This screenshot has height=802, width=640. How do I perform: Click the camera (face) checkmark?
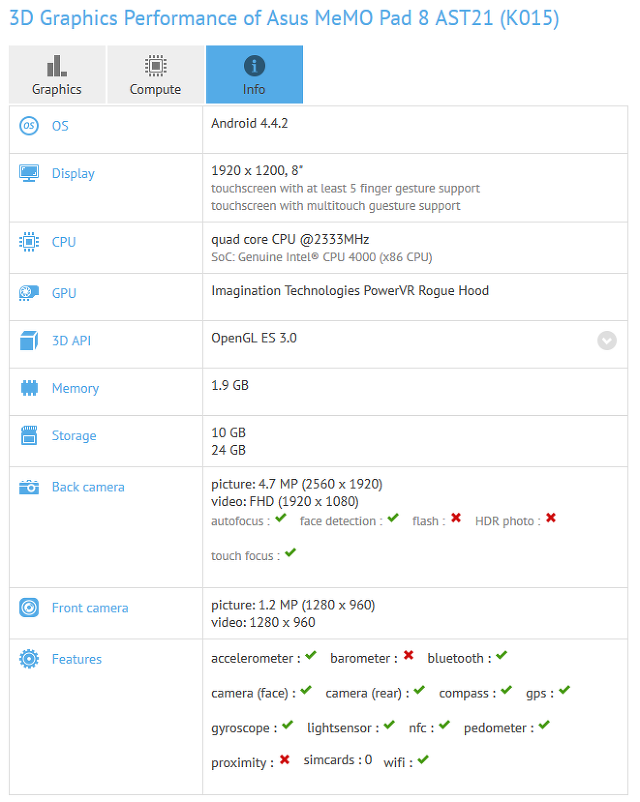tap(306, 690)
